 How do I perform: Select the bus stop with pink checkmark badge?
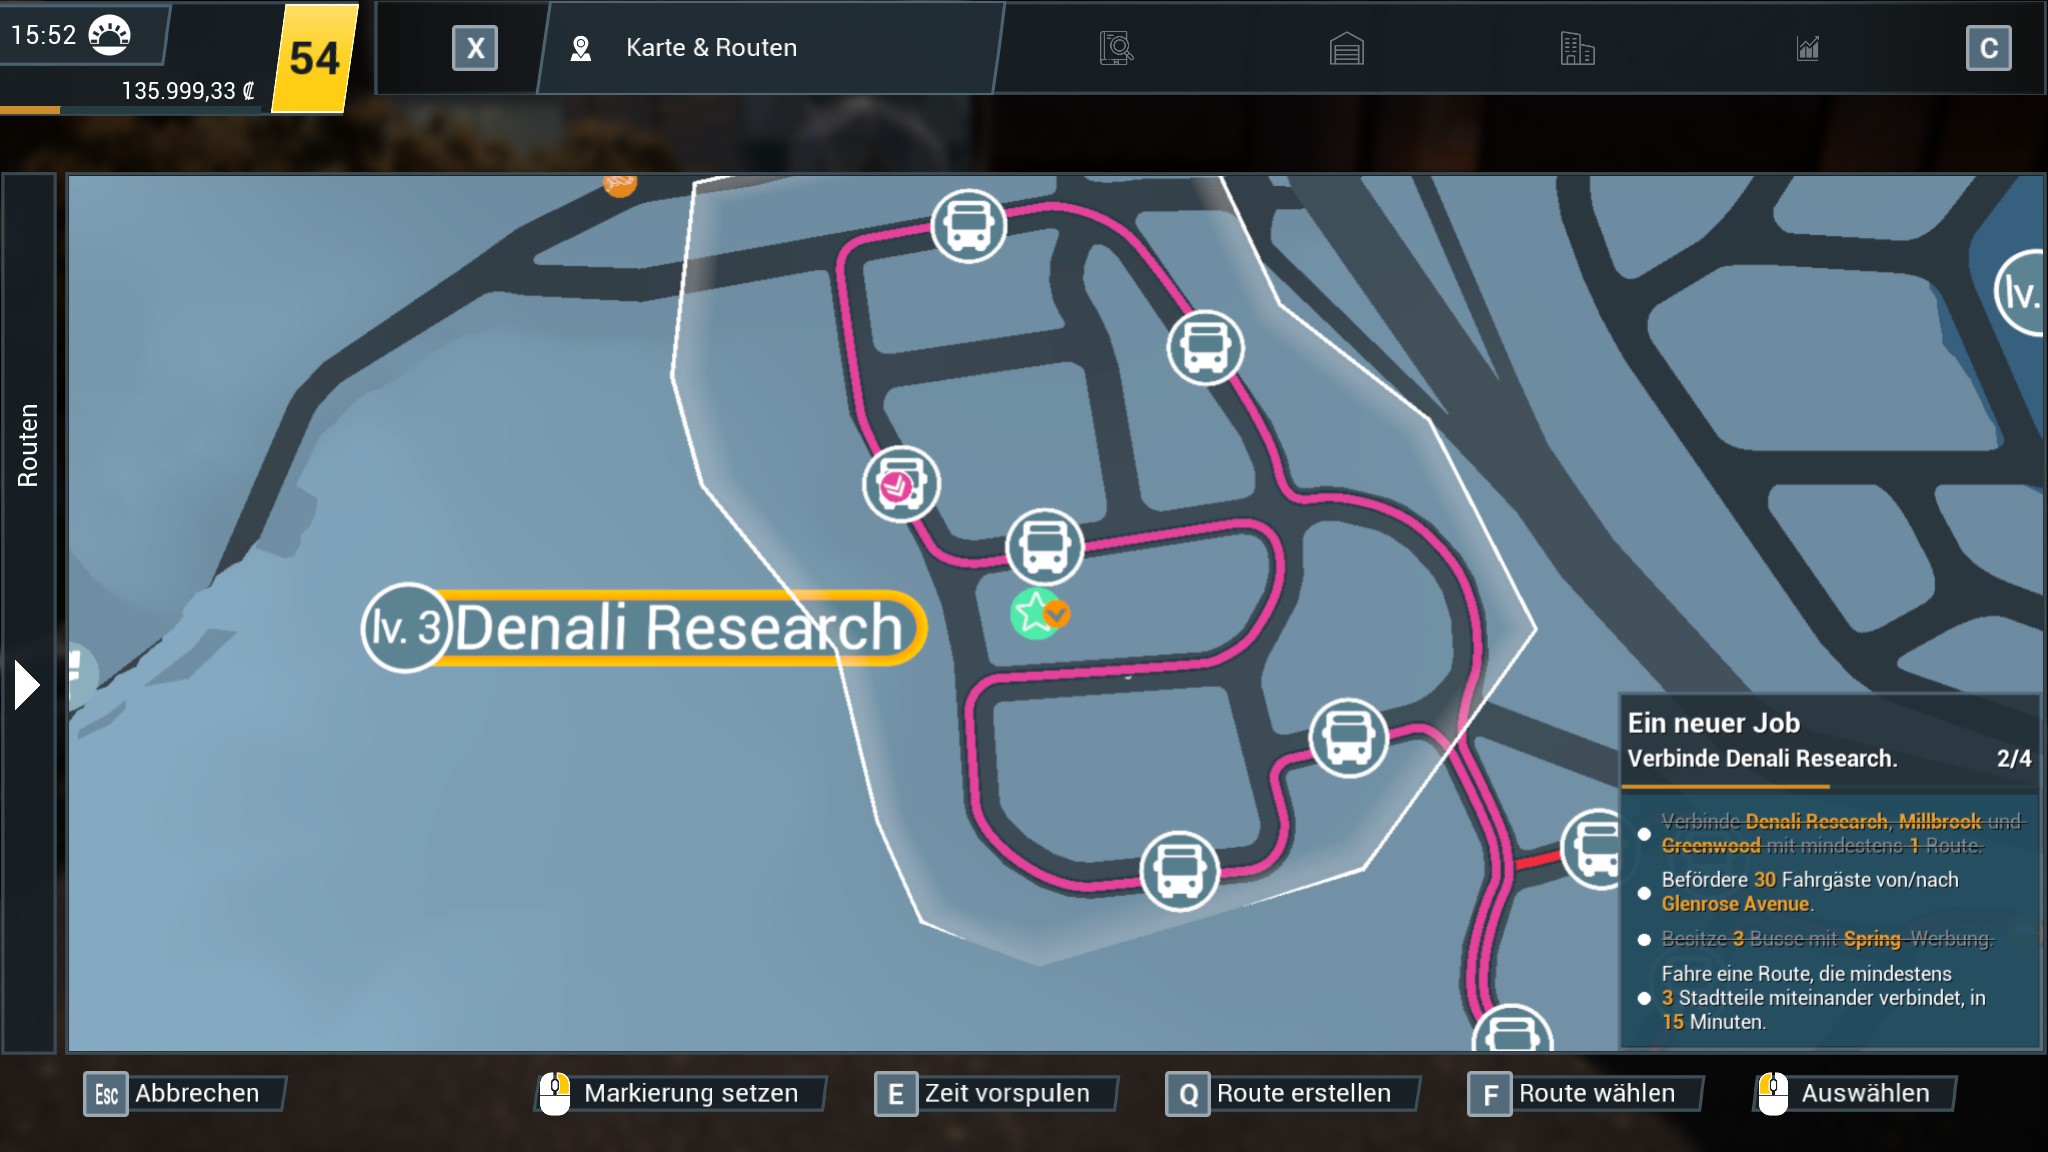coord(901,484)
